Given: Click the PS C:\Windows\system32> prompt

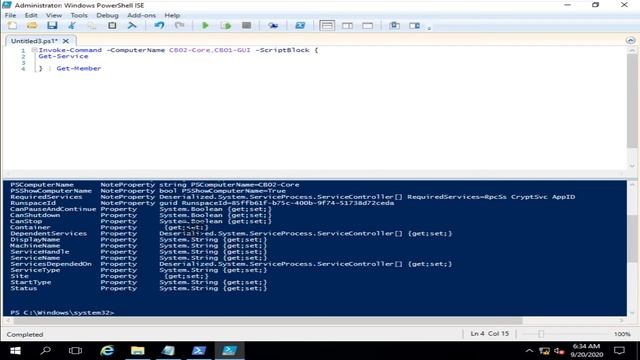Looking at the screenshot, I should (x=62, y=312).
